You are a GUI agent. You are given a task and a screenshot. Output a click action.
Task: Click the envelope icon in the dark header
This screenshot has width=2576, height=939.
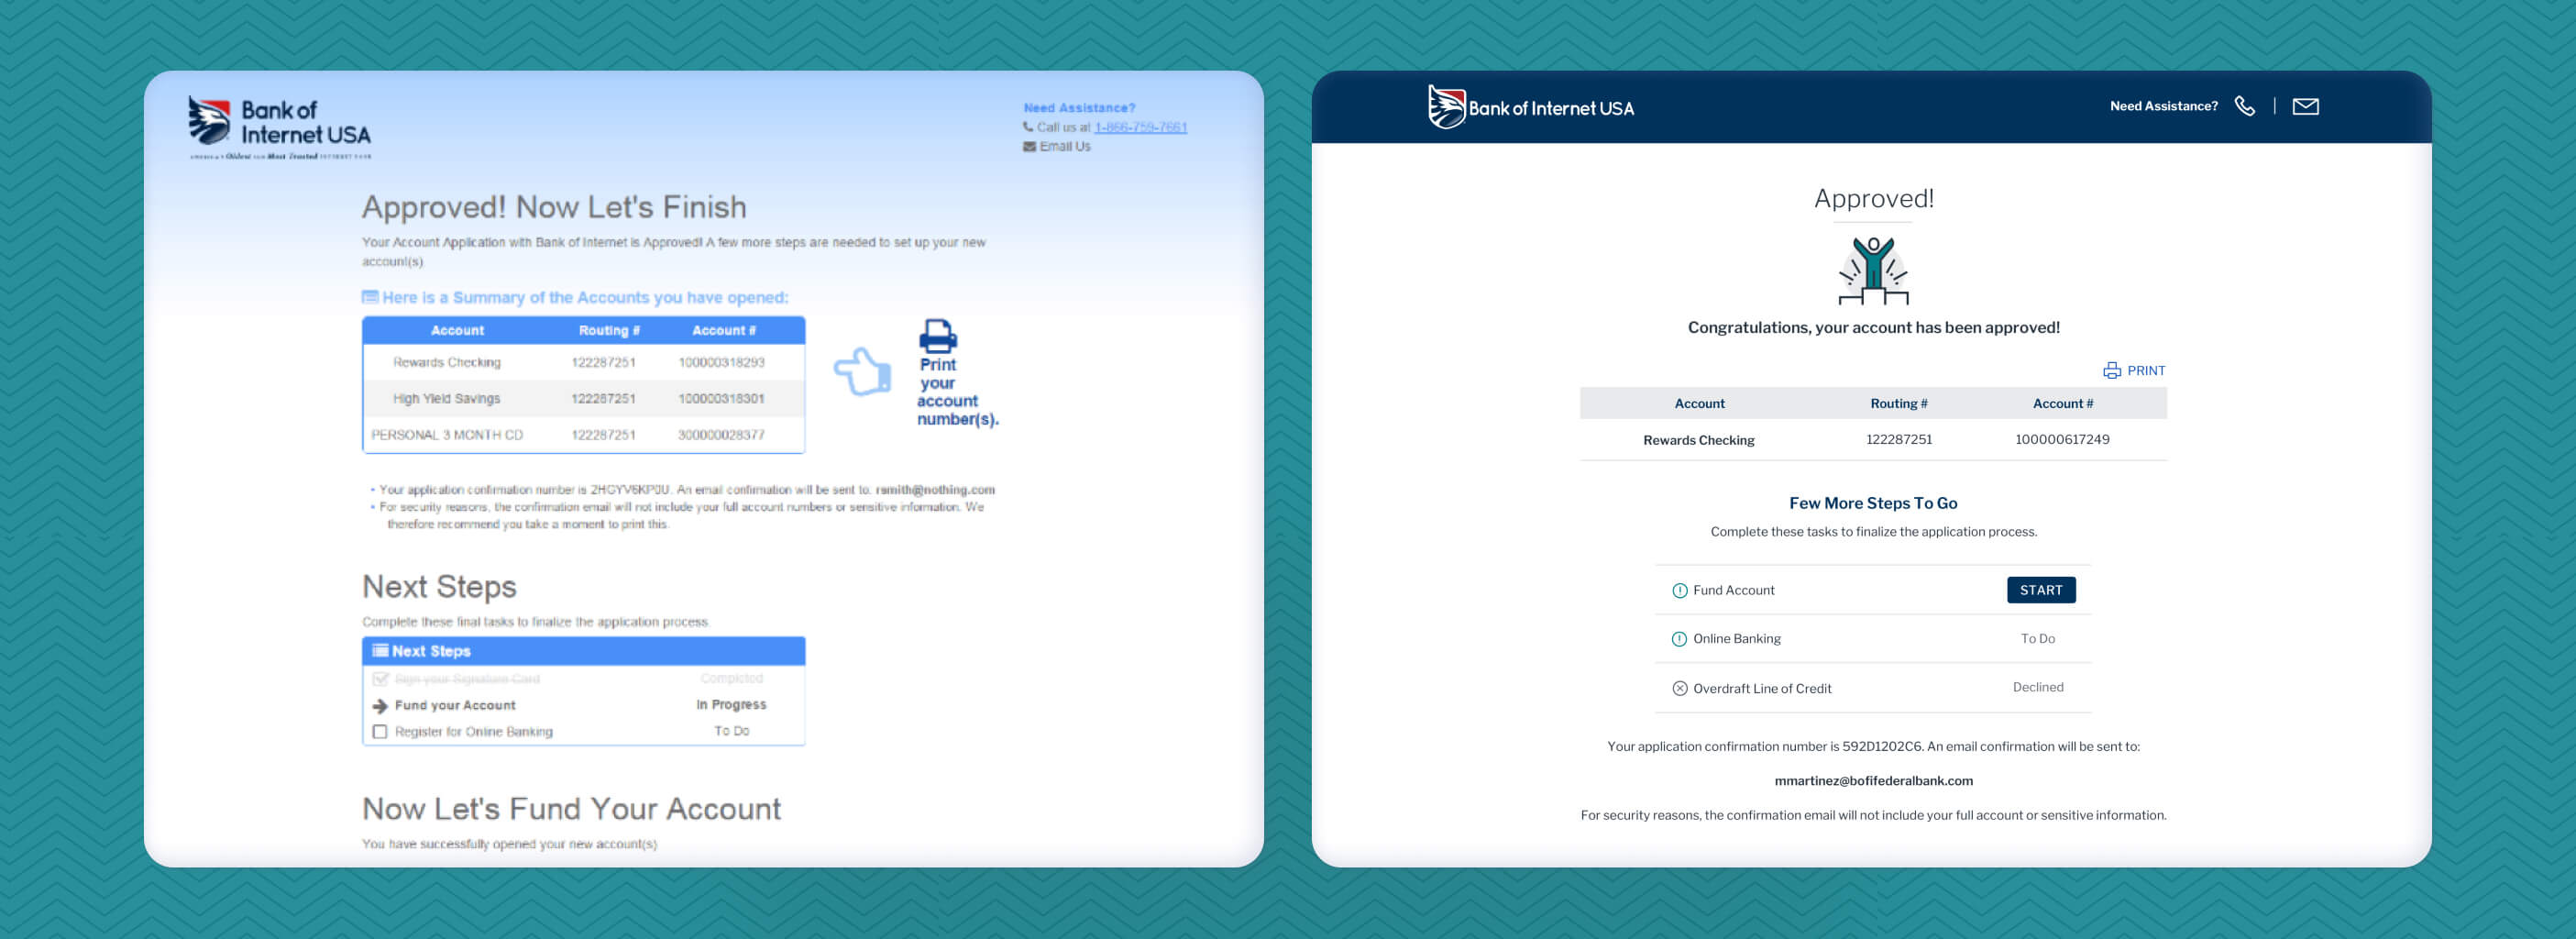click(2305, 106)
